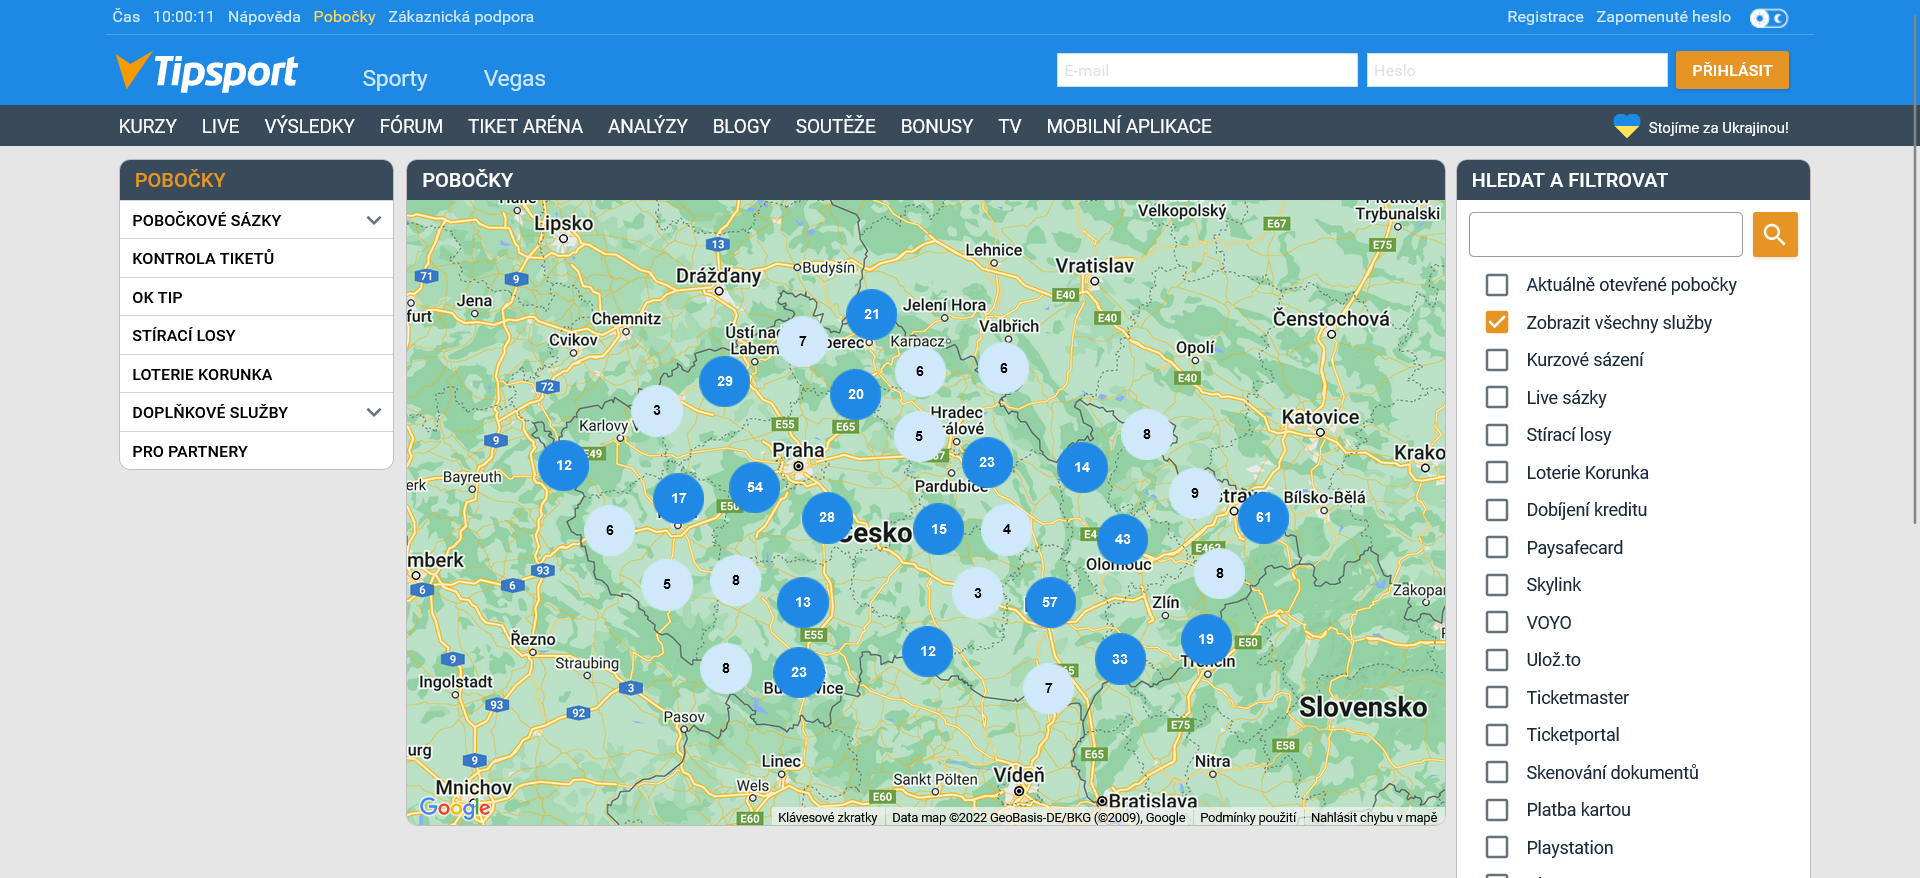This screenshot has height=878, width=1920.
Task: Uncheck Zobrazit všechny služby
Action: click(x=1497, y=322)
